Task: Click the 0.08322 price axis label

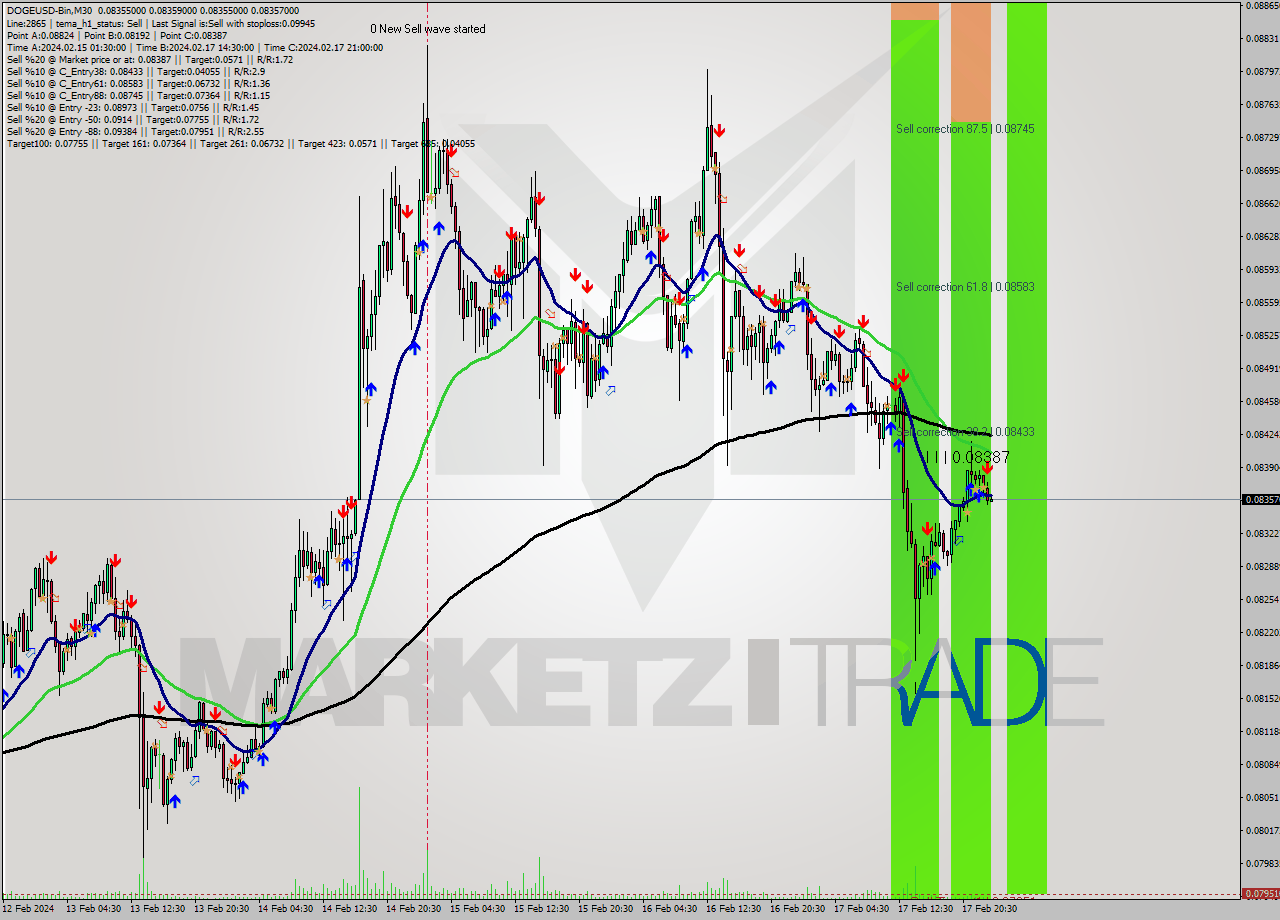Action: (x=1262, y=533)
